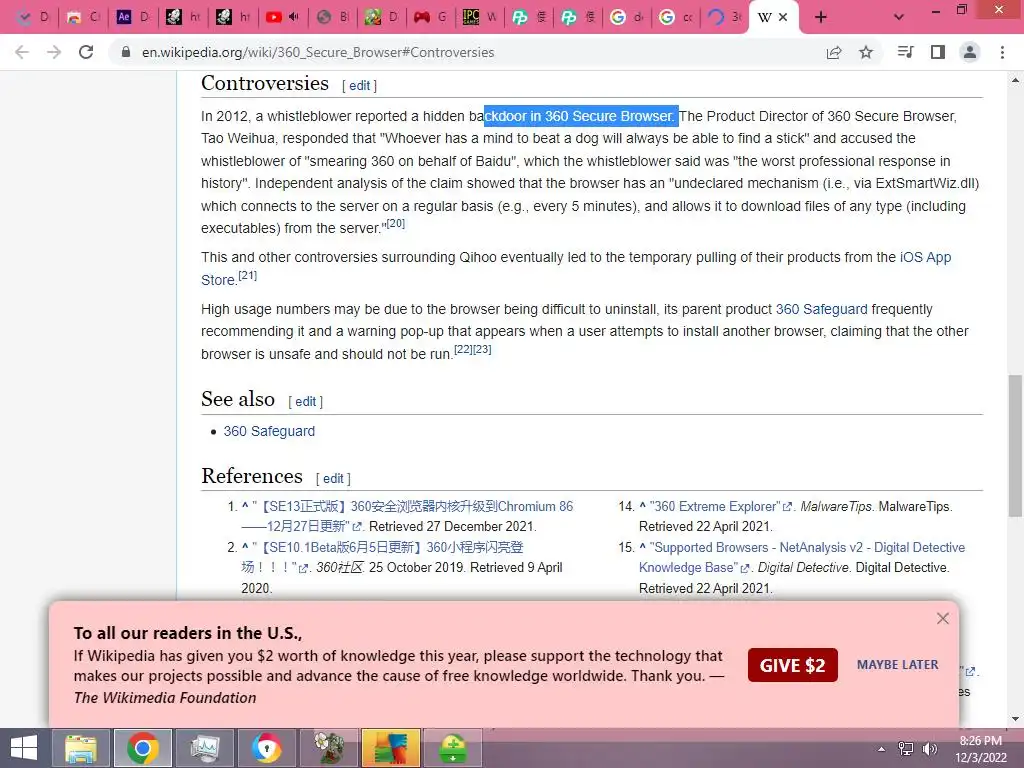Open citation [22] footnote

(x=463, y=349)
